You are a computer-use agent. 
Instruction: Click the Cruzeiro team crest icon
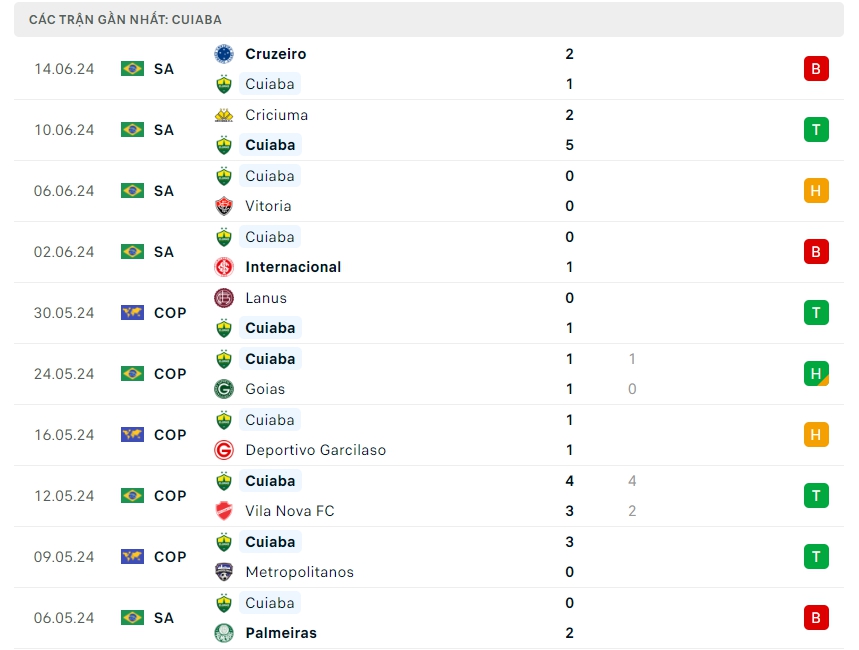[224, 54]
